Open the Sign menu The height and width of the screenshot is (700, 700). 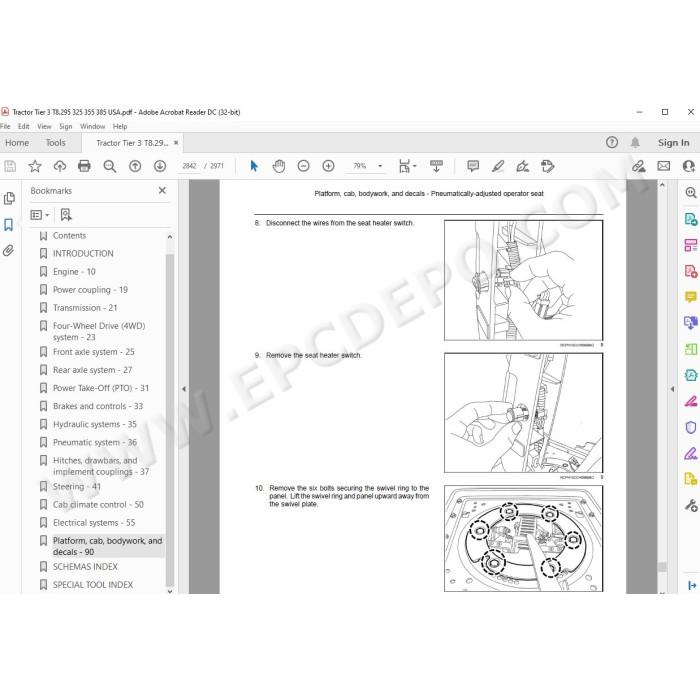(66, 126)
